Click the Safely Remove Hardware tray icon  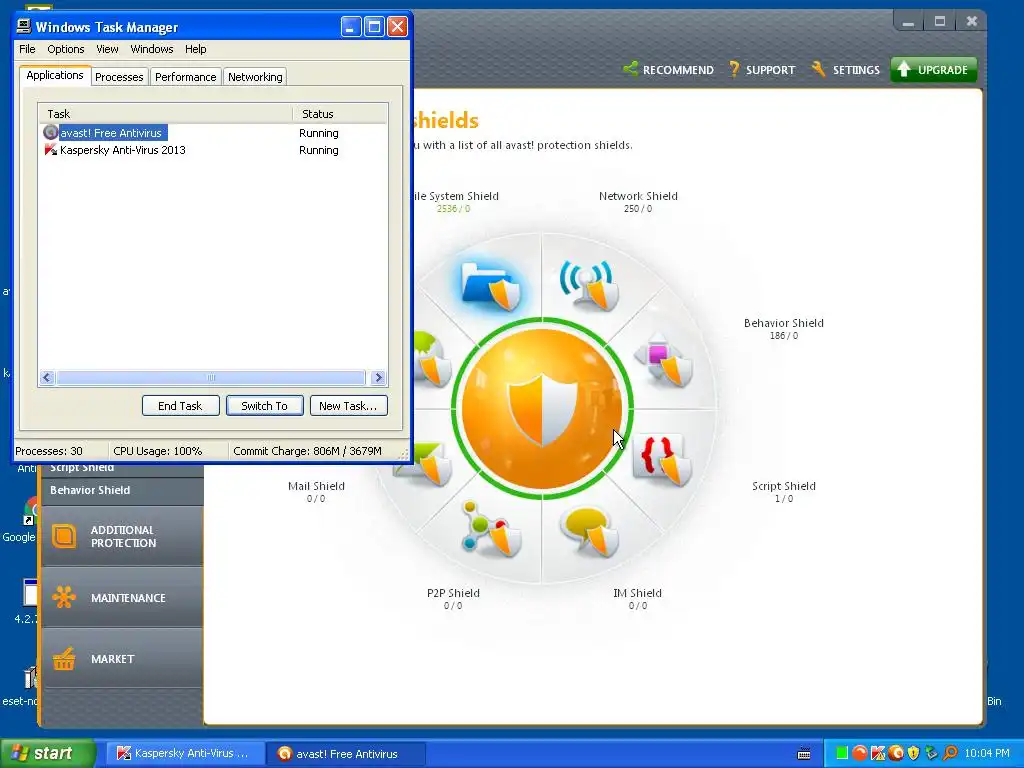pos(932,753)
